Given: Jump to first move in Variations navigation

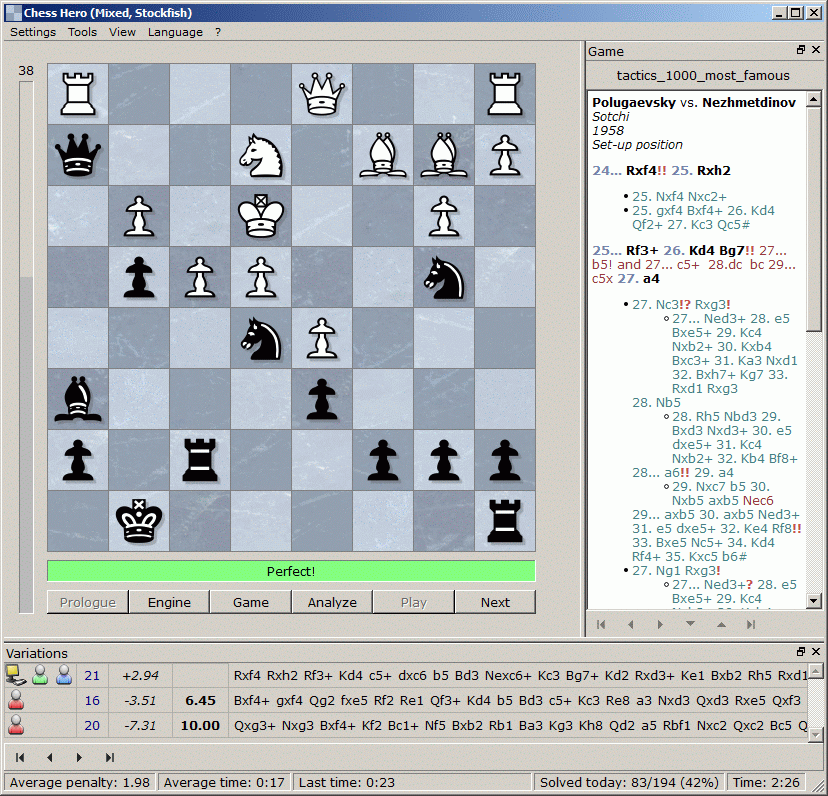Looking at the screenshot, I should click(19, 757).
